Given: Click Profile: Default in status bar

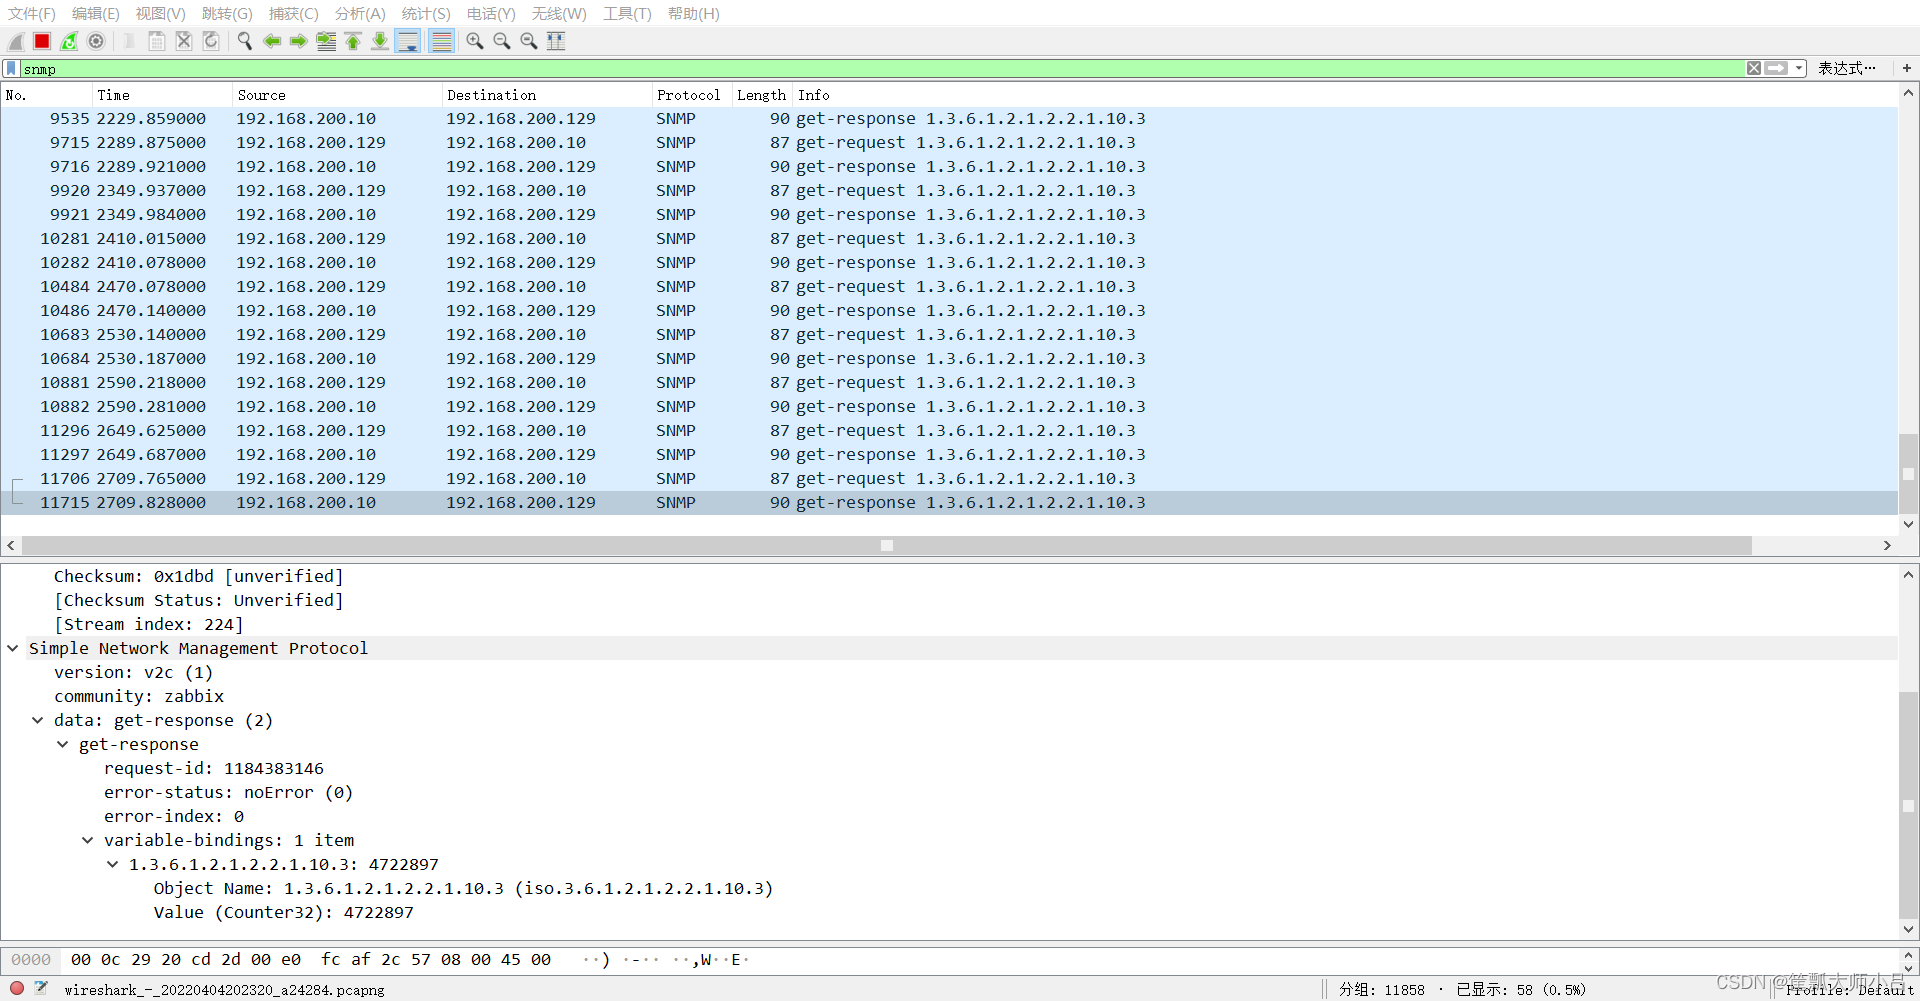Looking at the screenshot, I should click(x=1850, y=989).
